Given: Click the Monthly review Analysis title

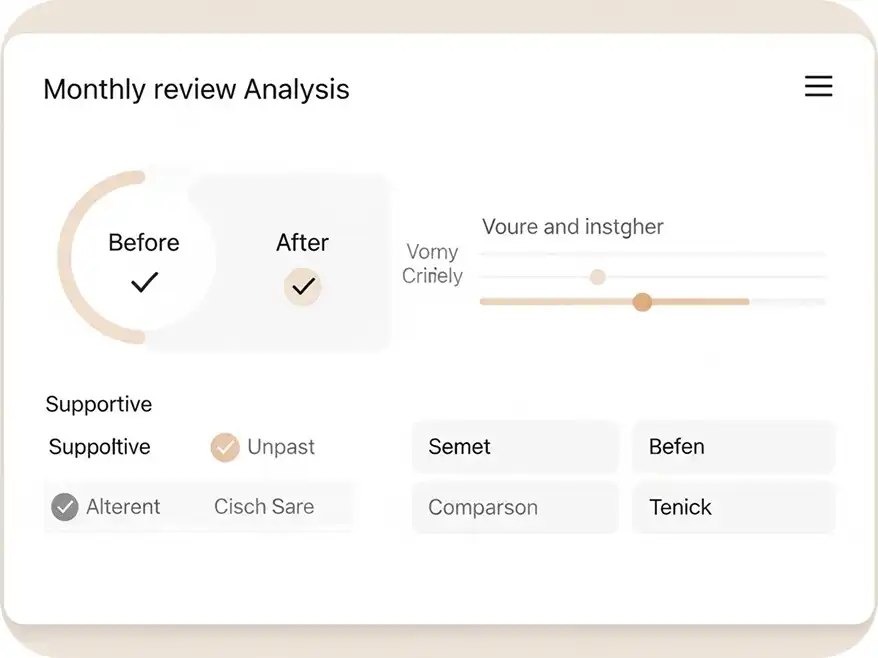Looking at the screenshot, I should [x=196, y=89].
